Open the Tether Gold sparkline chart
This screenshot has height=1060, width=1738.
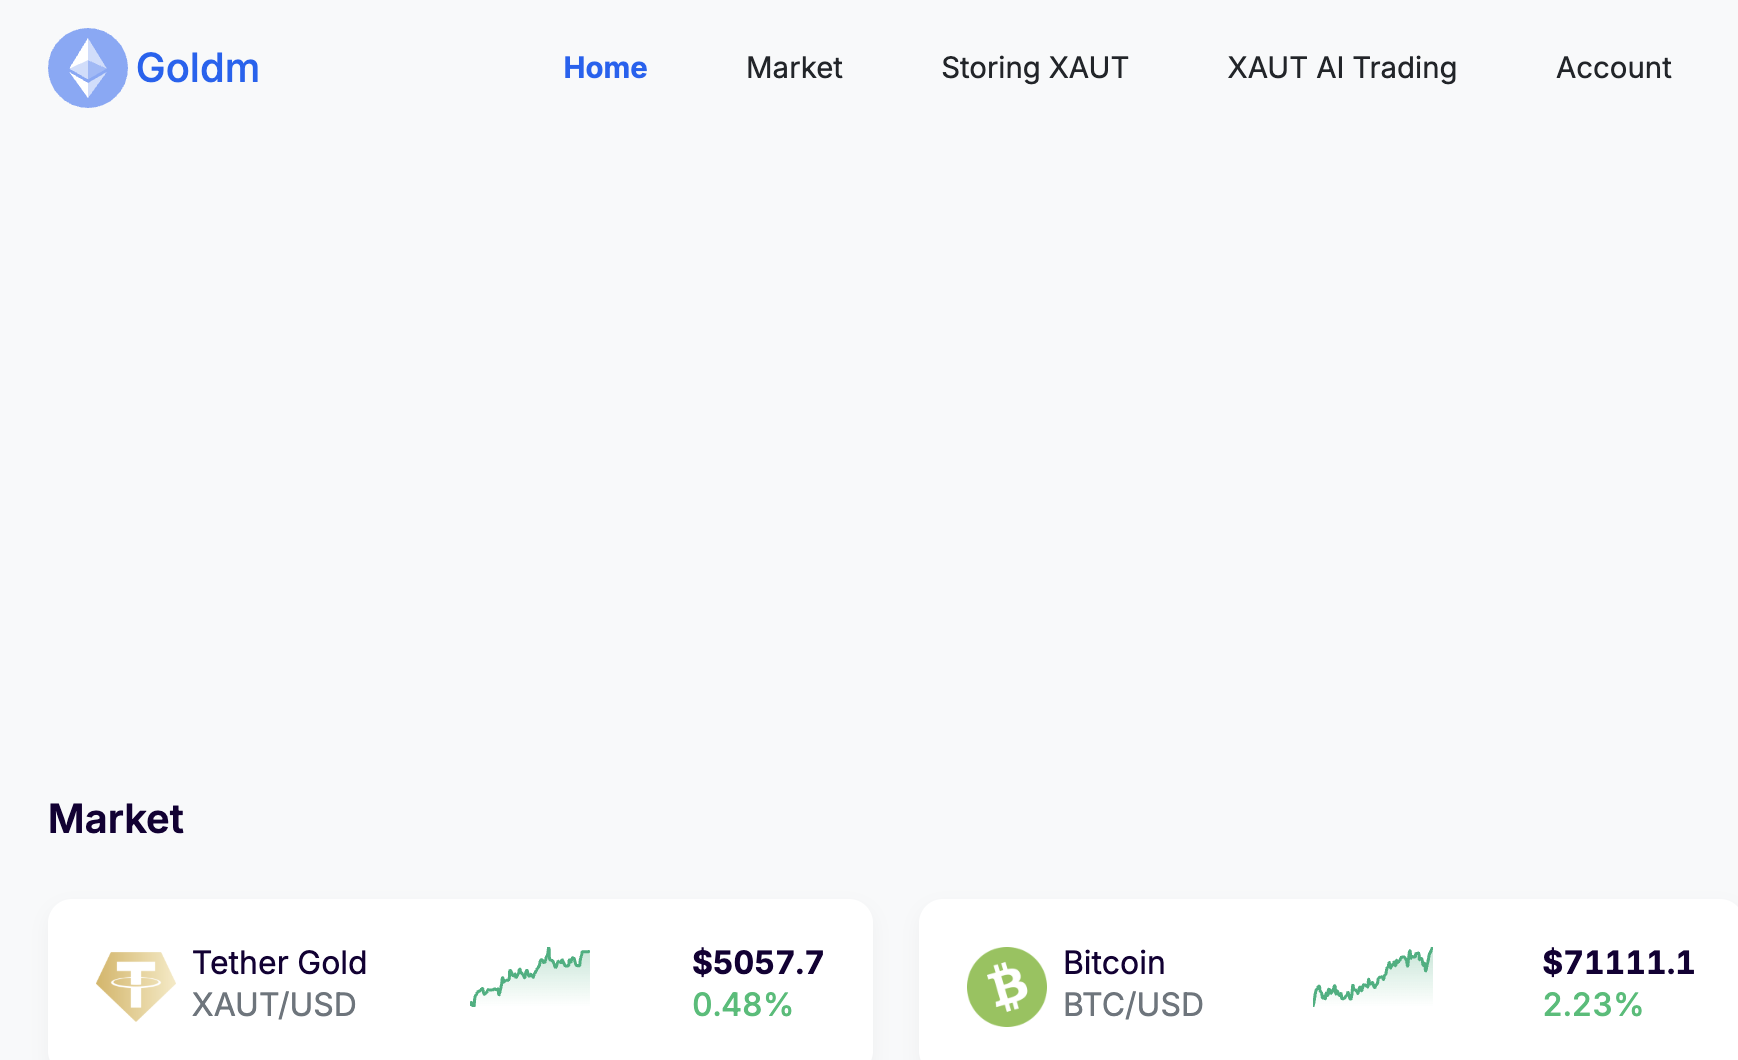tap(530, 977)
